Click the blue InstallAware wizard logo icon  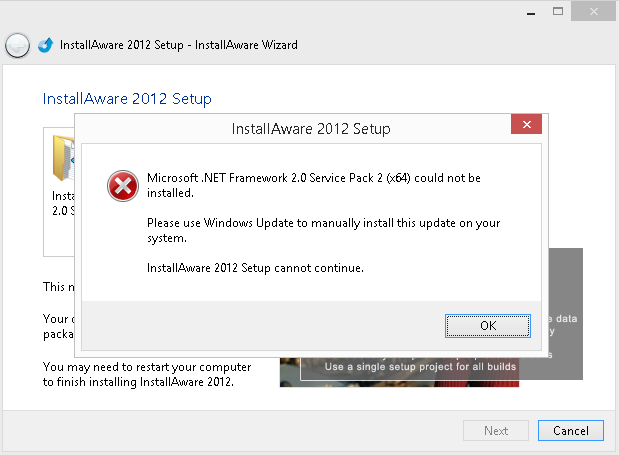46,45
